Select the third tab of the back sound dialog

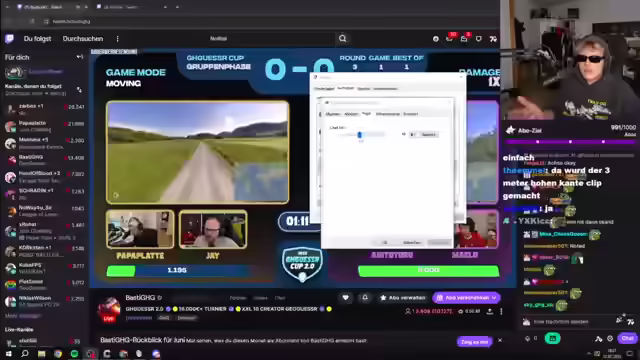(363, 89)
